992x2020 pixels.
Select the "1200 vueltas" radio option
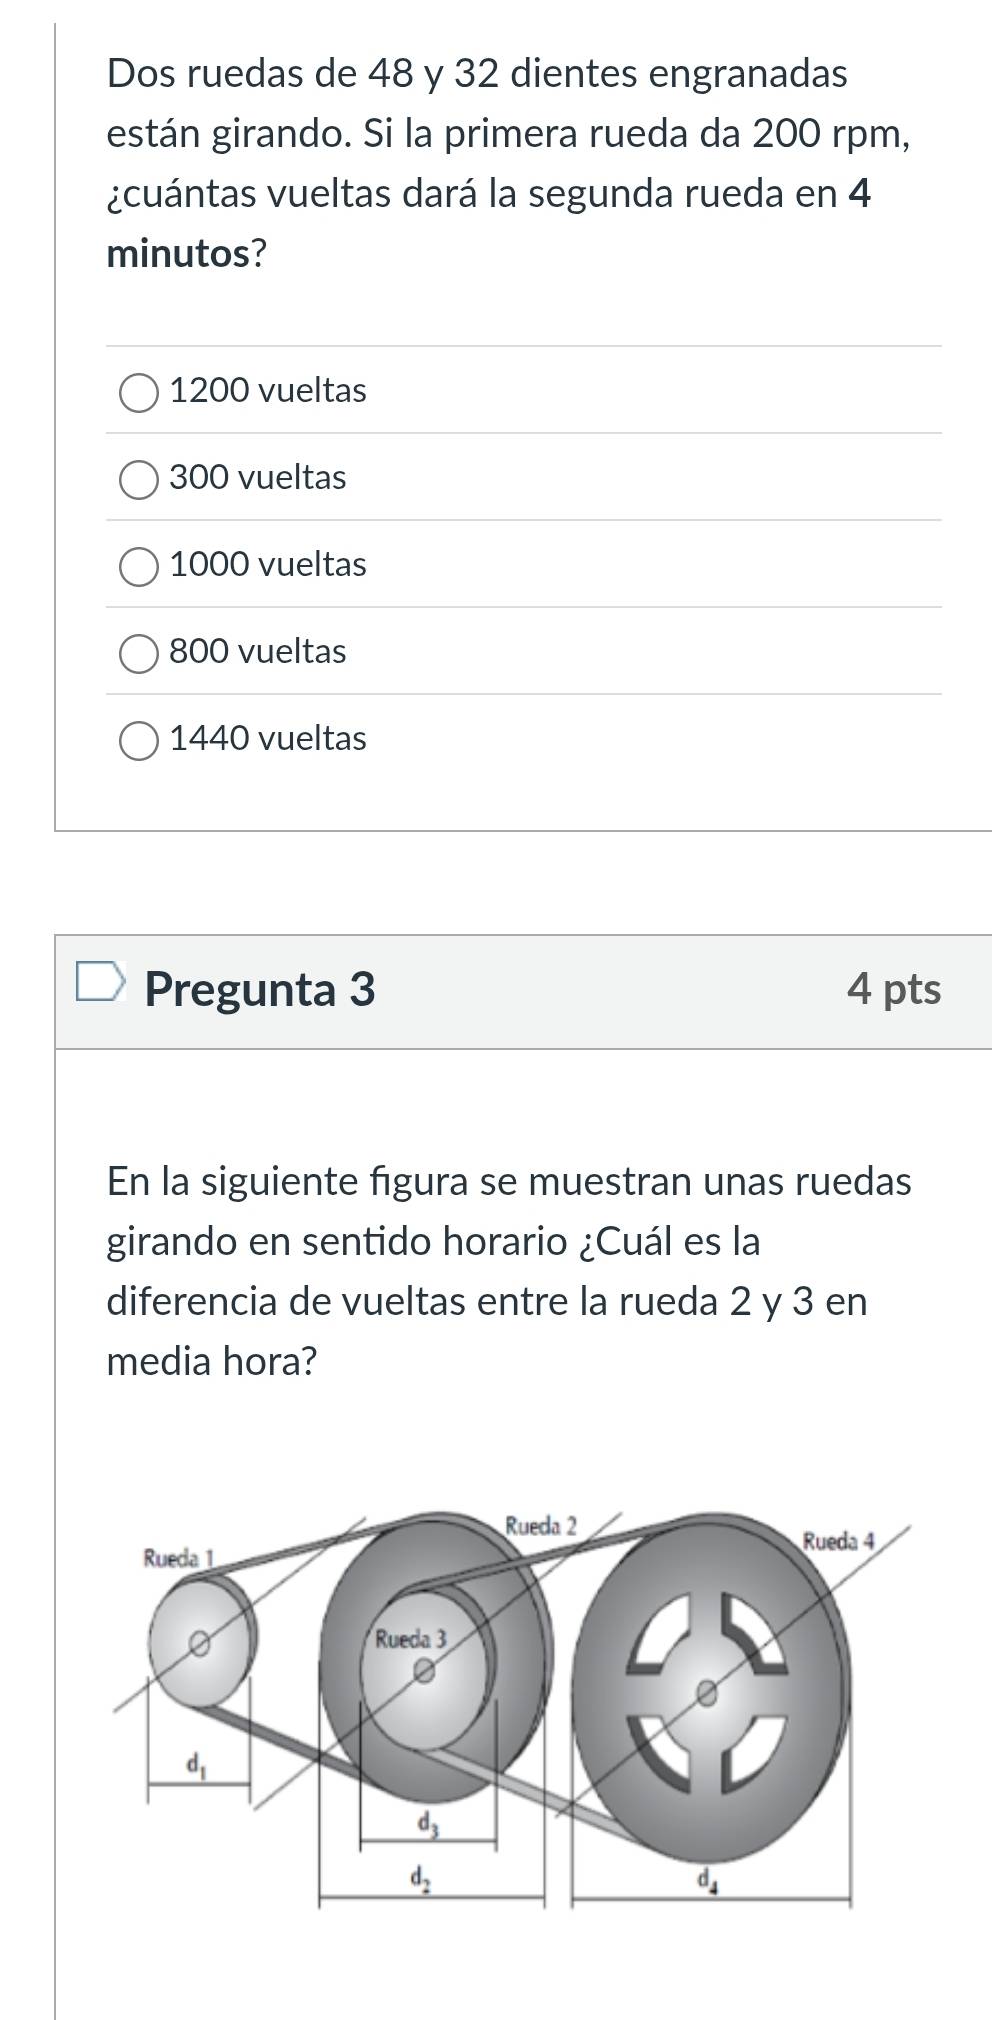139,392
